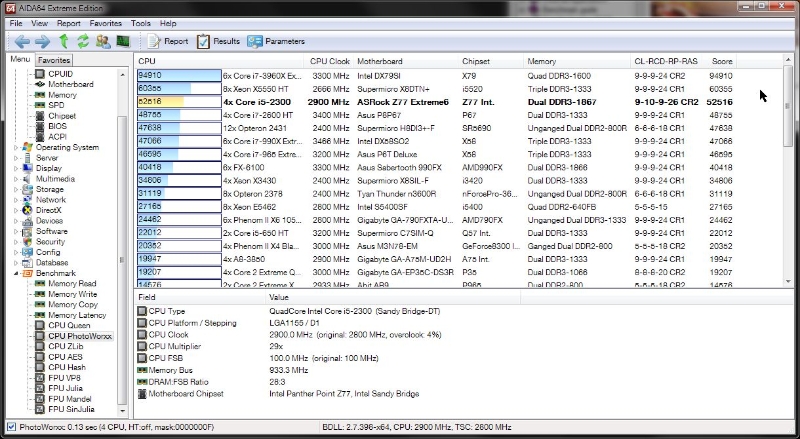
Task: Open the Memory Copy benchmark icon
Action: point(40,304)
